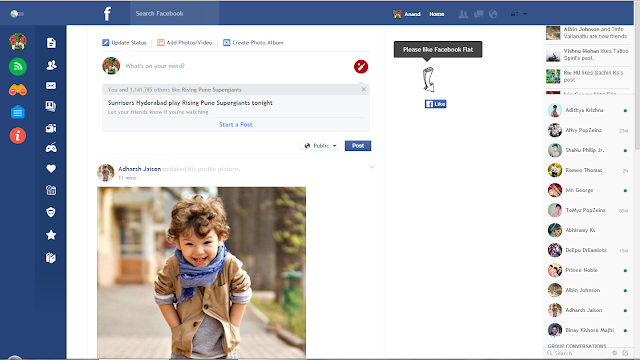Chat with Adharsh Jaison in chat list
640x360 pixels.
tap(588, 310)
